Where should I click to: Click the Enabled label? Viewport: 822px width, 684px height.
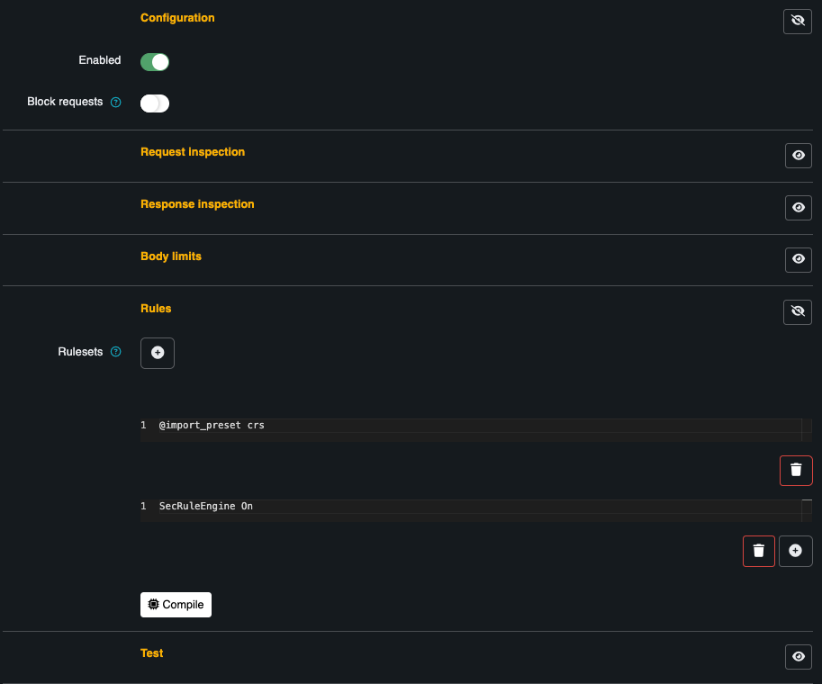[100, 60]
